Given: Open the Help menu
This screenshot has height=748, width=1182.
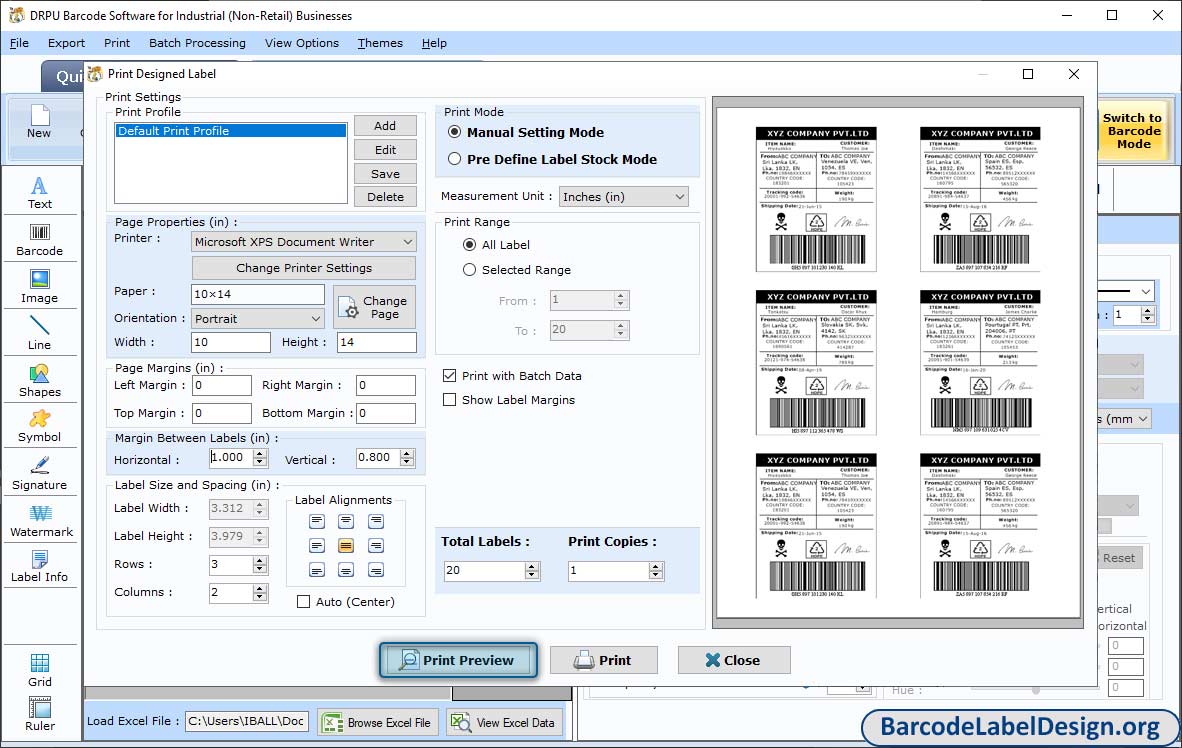Looking at the screenshot, I should (434, 43).
